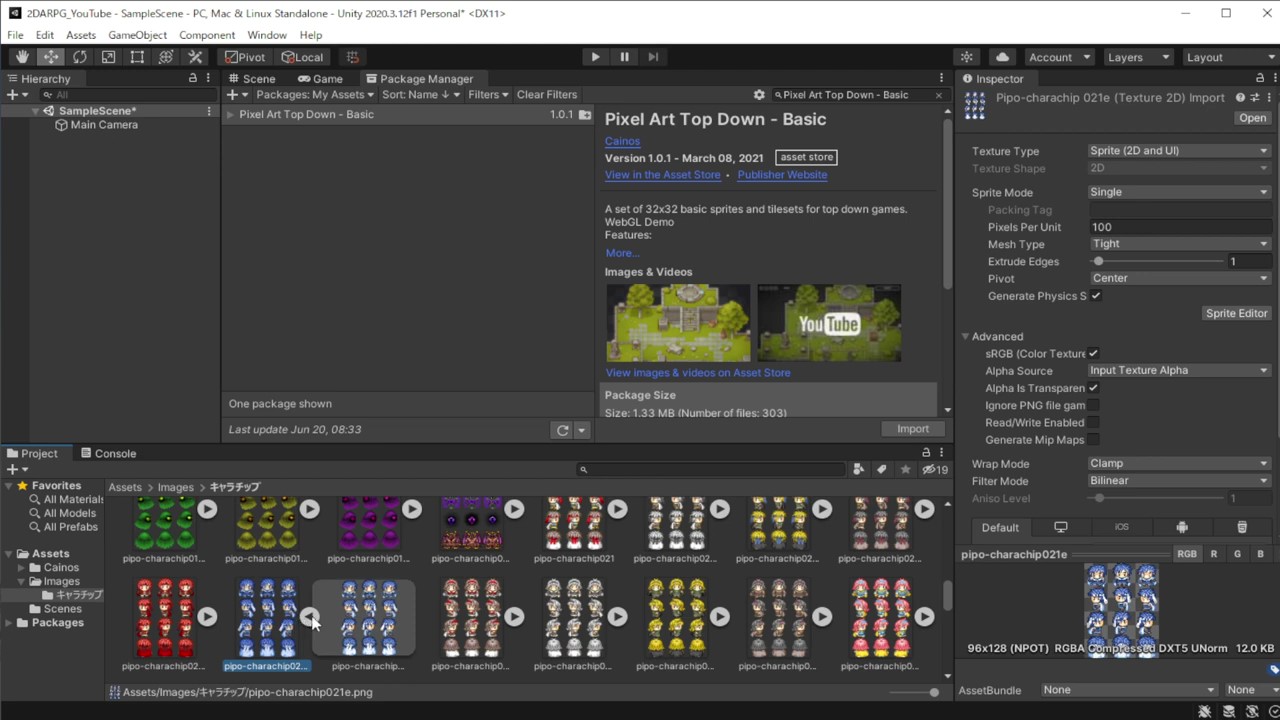Clear the Package Manager search field
This screenshot has width=1280, height=720.
(938, 95)
